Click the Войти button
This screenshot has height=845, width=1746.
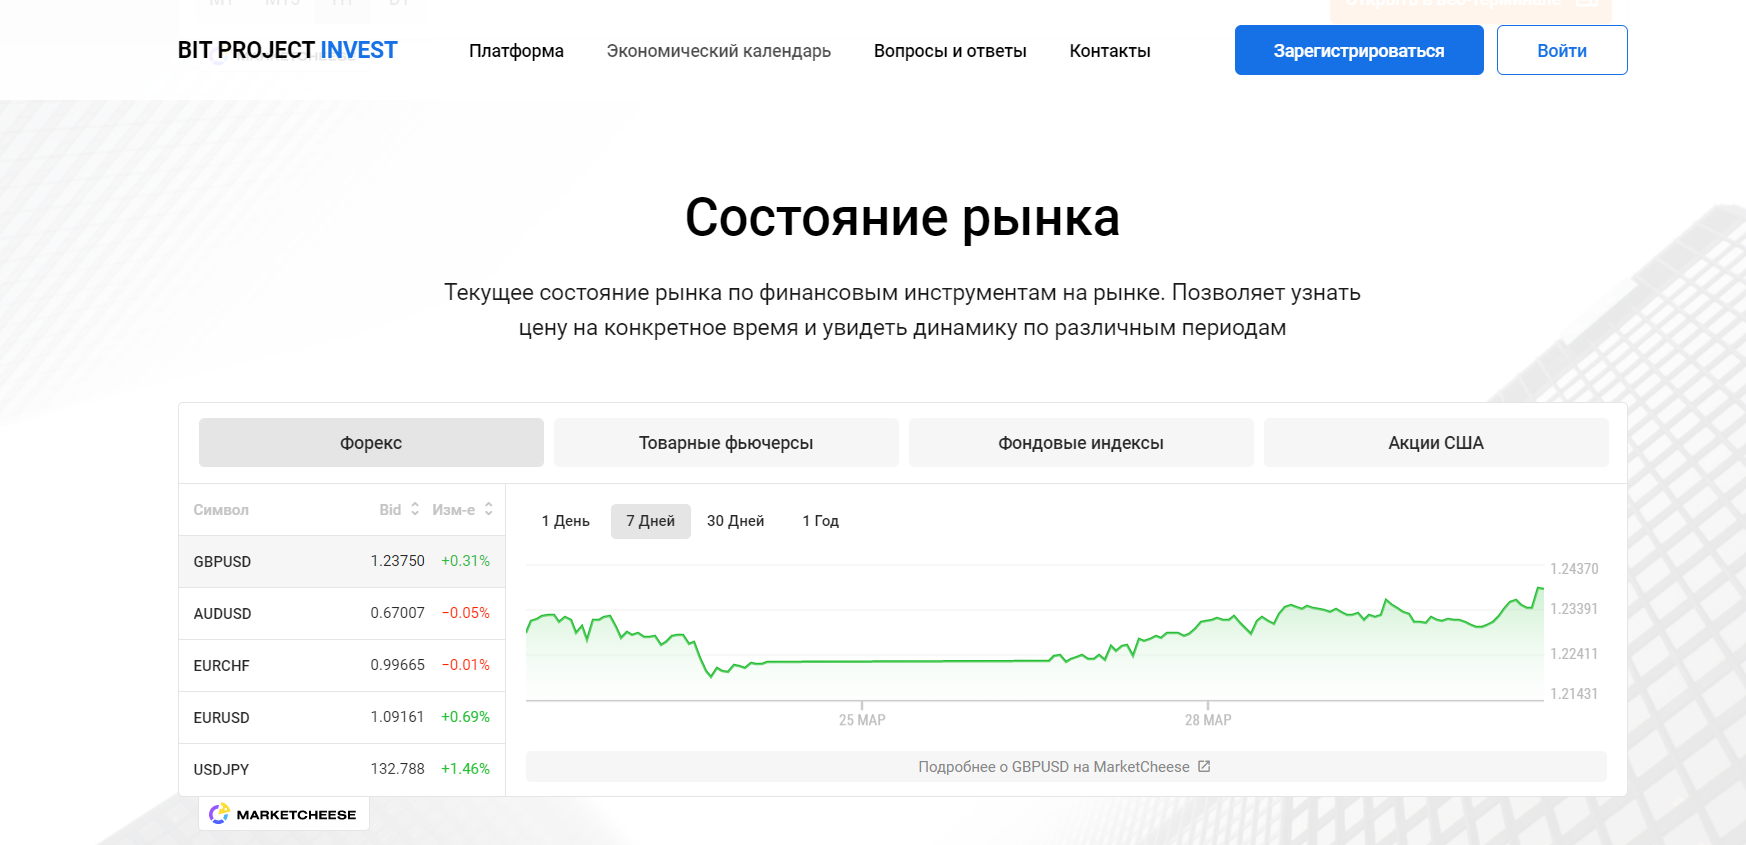coord(1562,50)
